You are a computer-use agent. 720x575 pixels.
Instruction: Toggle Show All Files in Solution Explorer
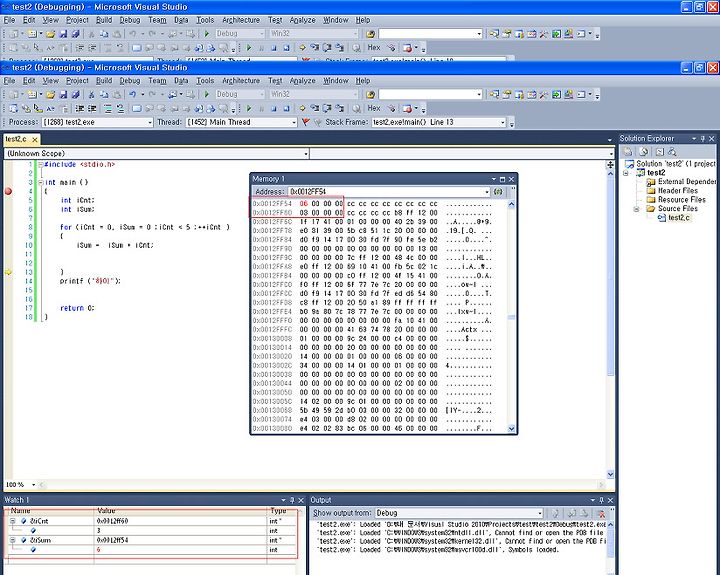tap(643, 152)
